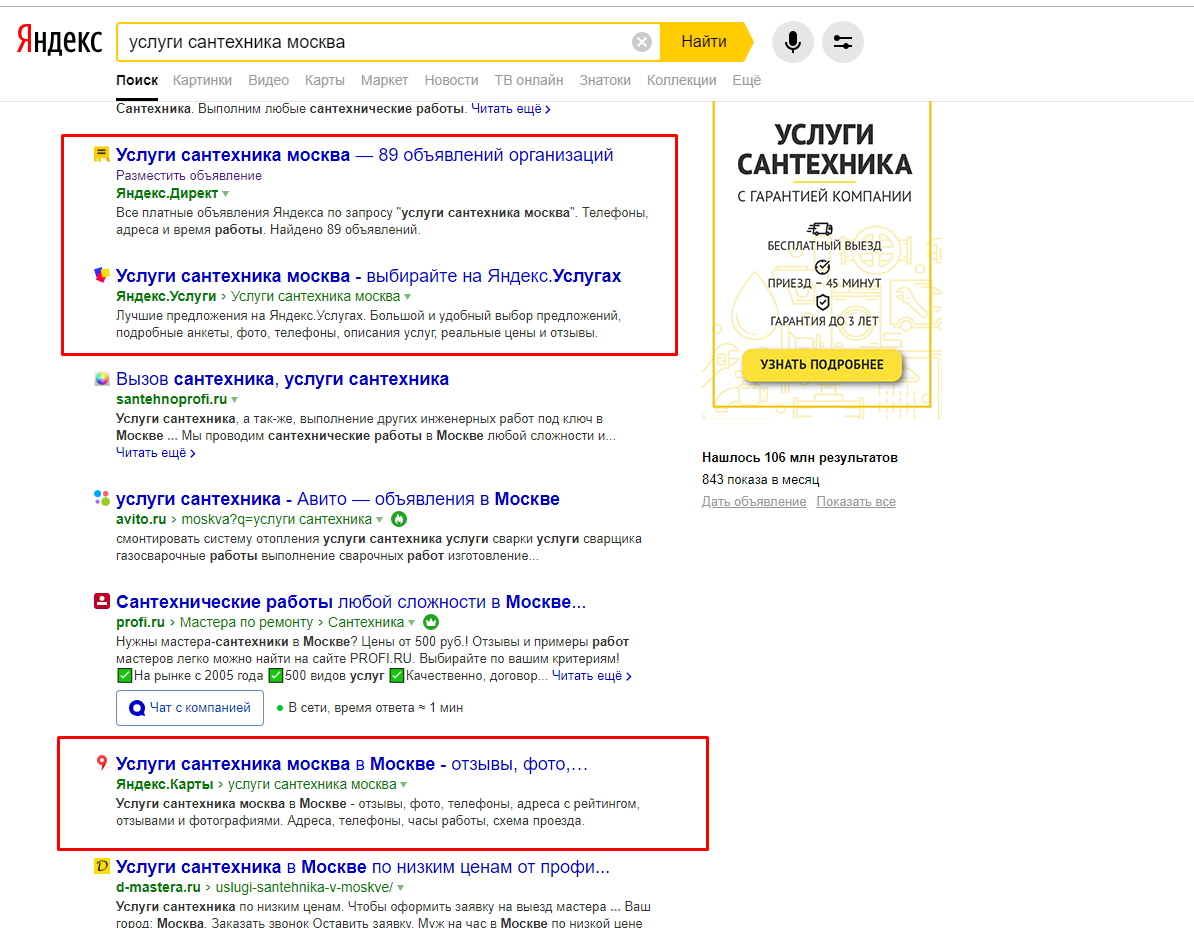Open 'Сантехнические работы любой сложности' result
This screenshot has height=928, width=1194.
click(x=351, y=601)
